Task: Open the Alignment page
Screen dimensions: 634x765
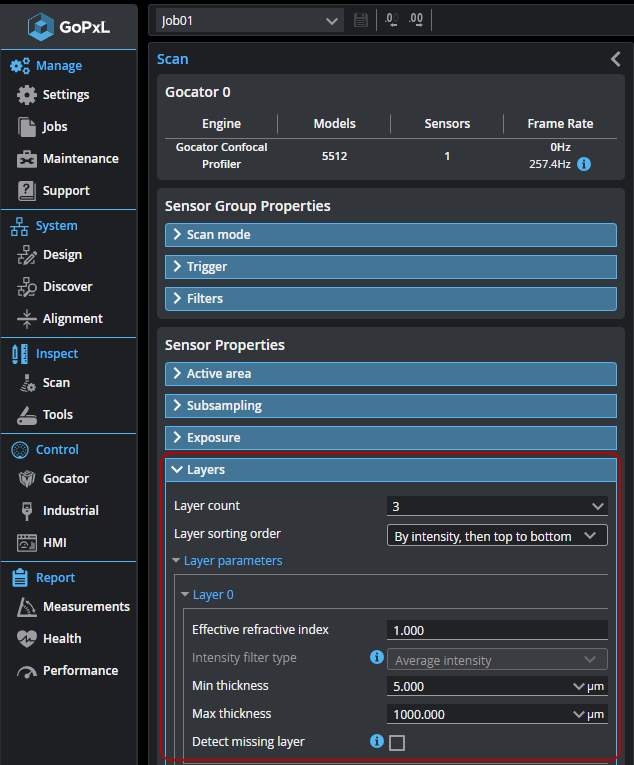Action: (72, 319)
